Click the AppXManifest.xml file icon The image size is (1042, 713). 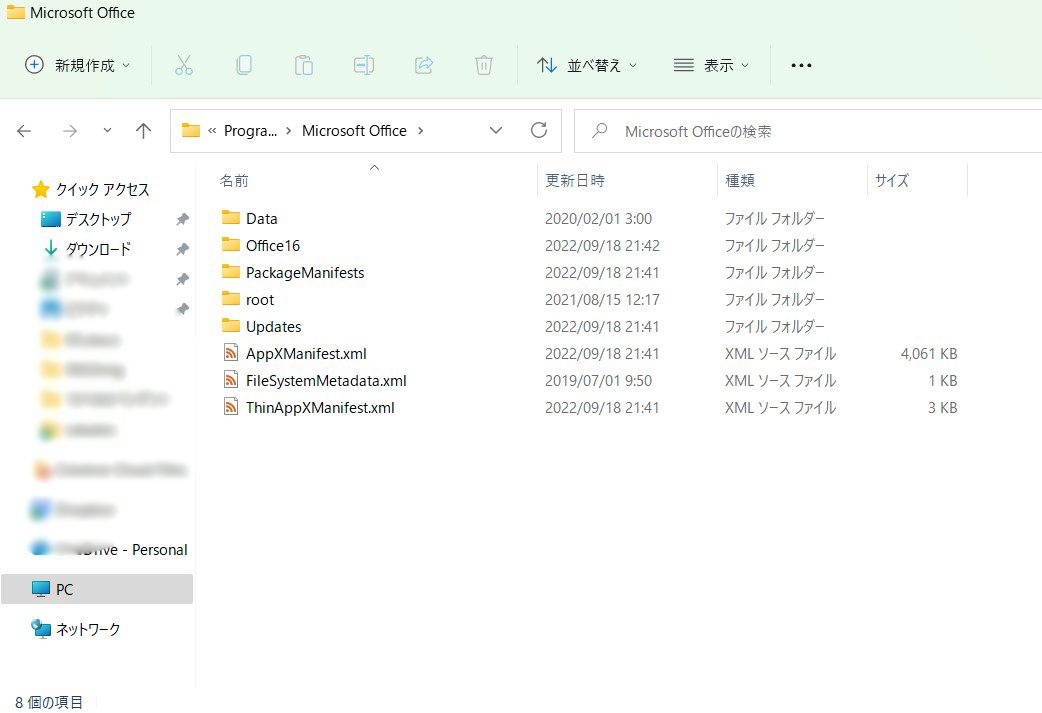click(231, 353)
